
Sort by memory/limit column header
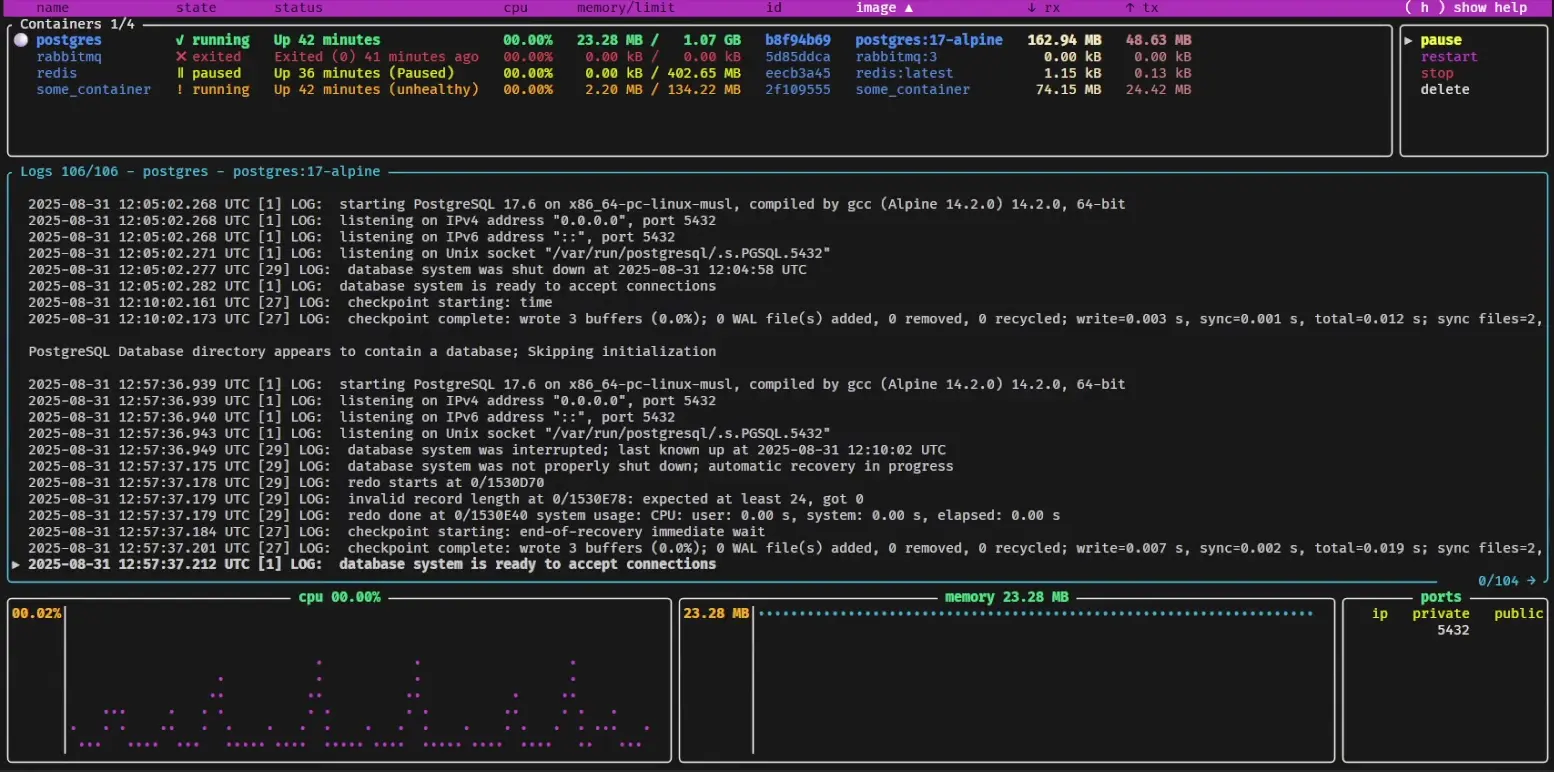pos(626,7)
